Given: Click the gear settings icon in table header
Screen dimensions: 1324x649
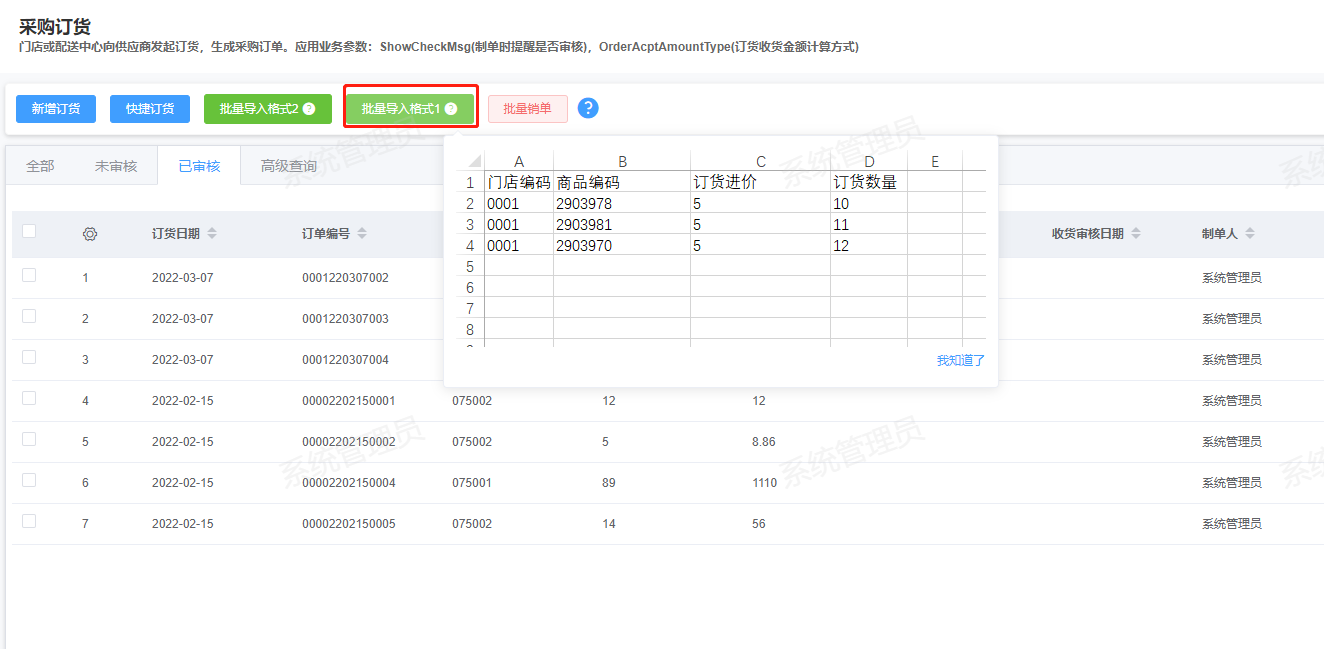Looking at the screenshot, I should pyautogui.click(x=90, y=234).
